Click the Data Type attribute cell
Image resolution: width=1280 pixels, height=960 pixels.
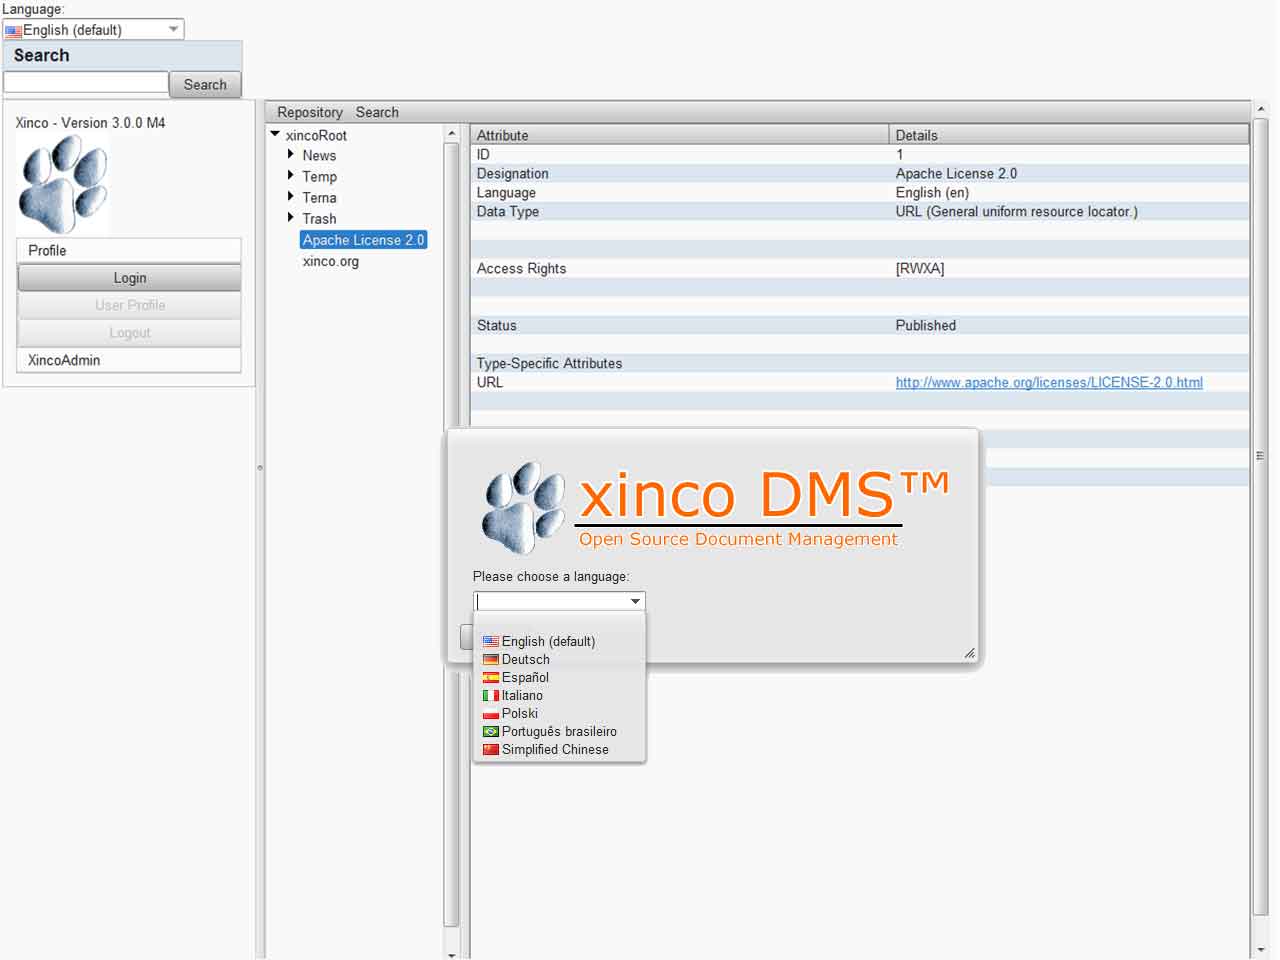[x=508, y=211]
